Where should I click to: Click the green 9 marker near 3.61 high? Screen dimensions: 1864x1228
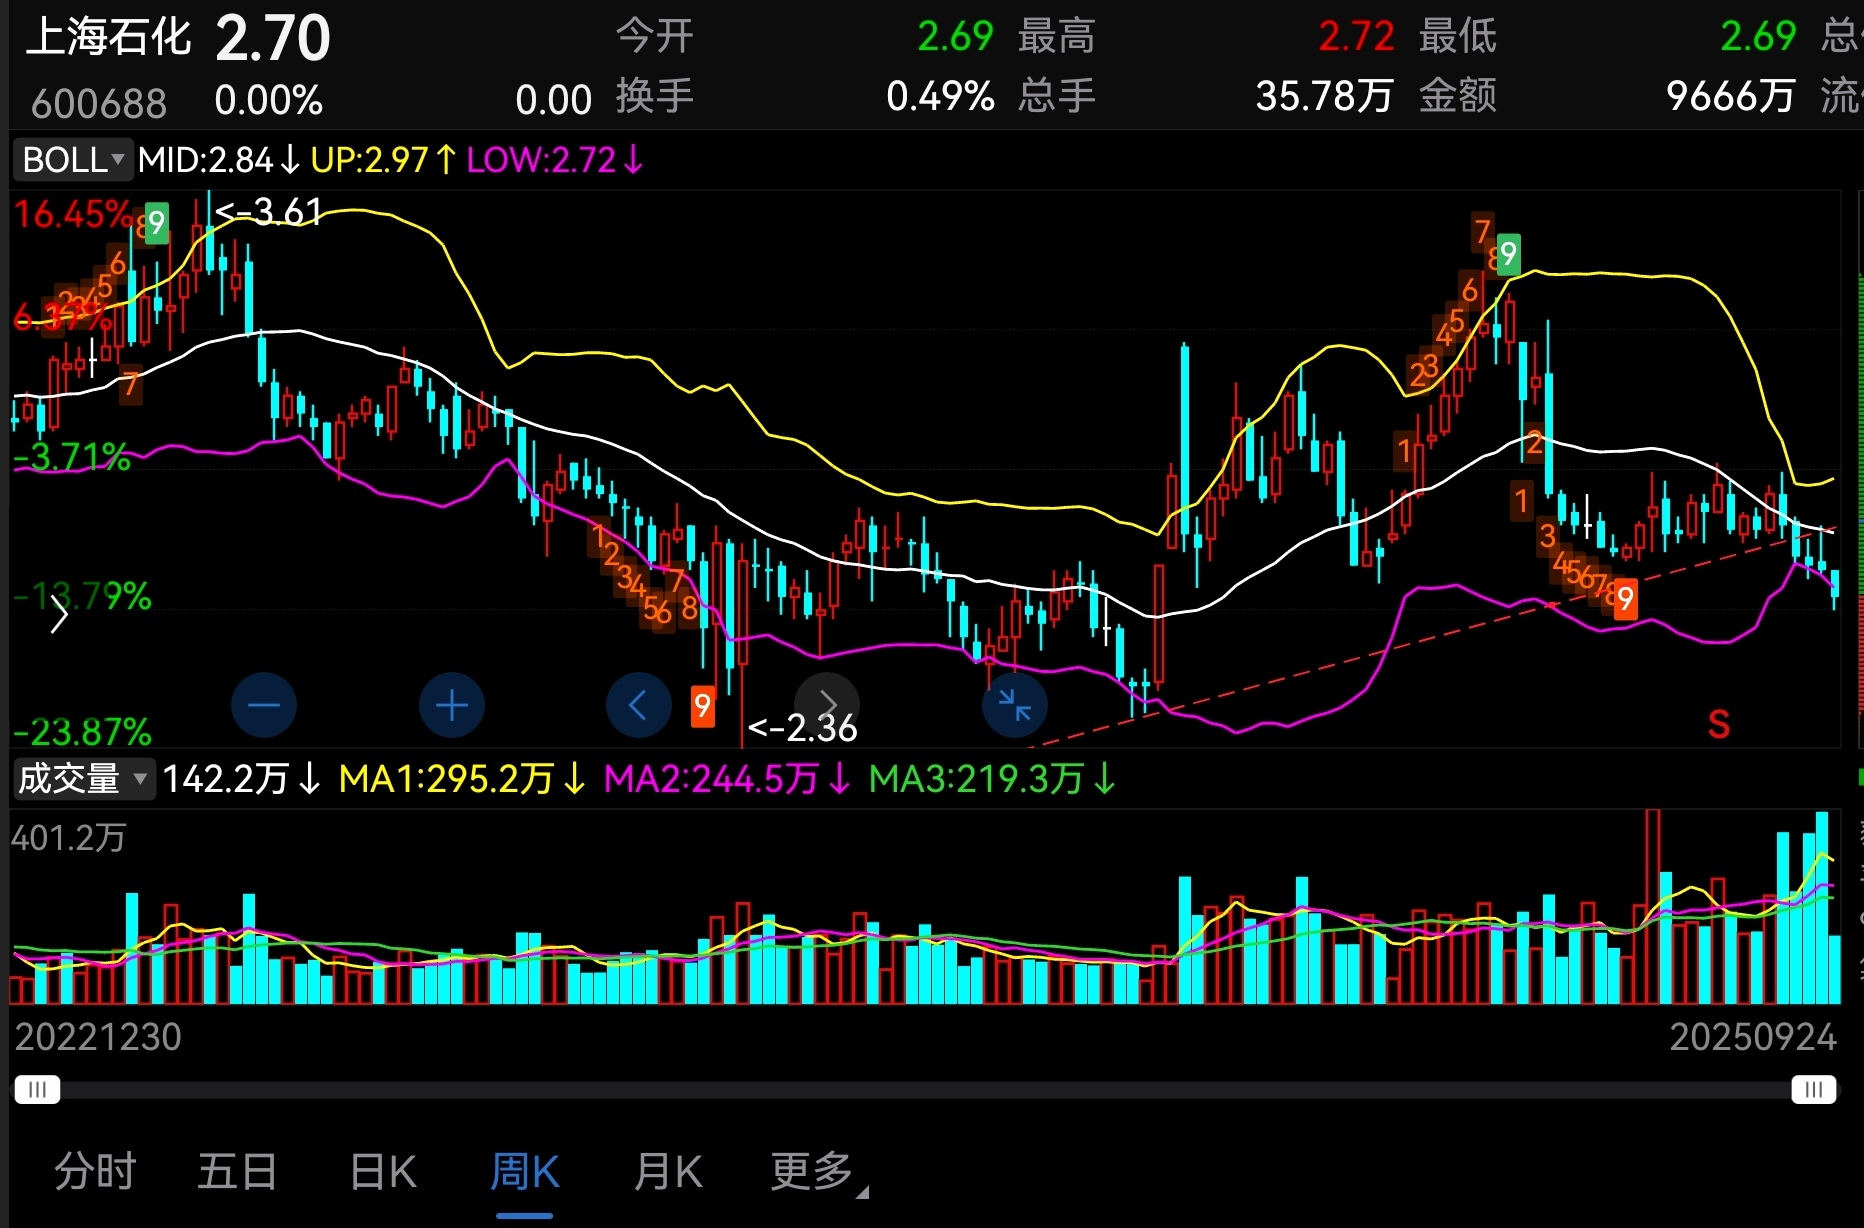[157, 223]
